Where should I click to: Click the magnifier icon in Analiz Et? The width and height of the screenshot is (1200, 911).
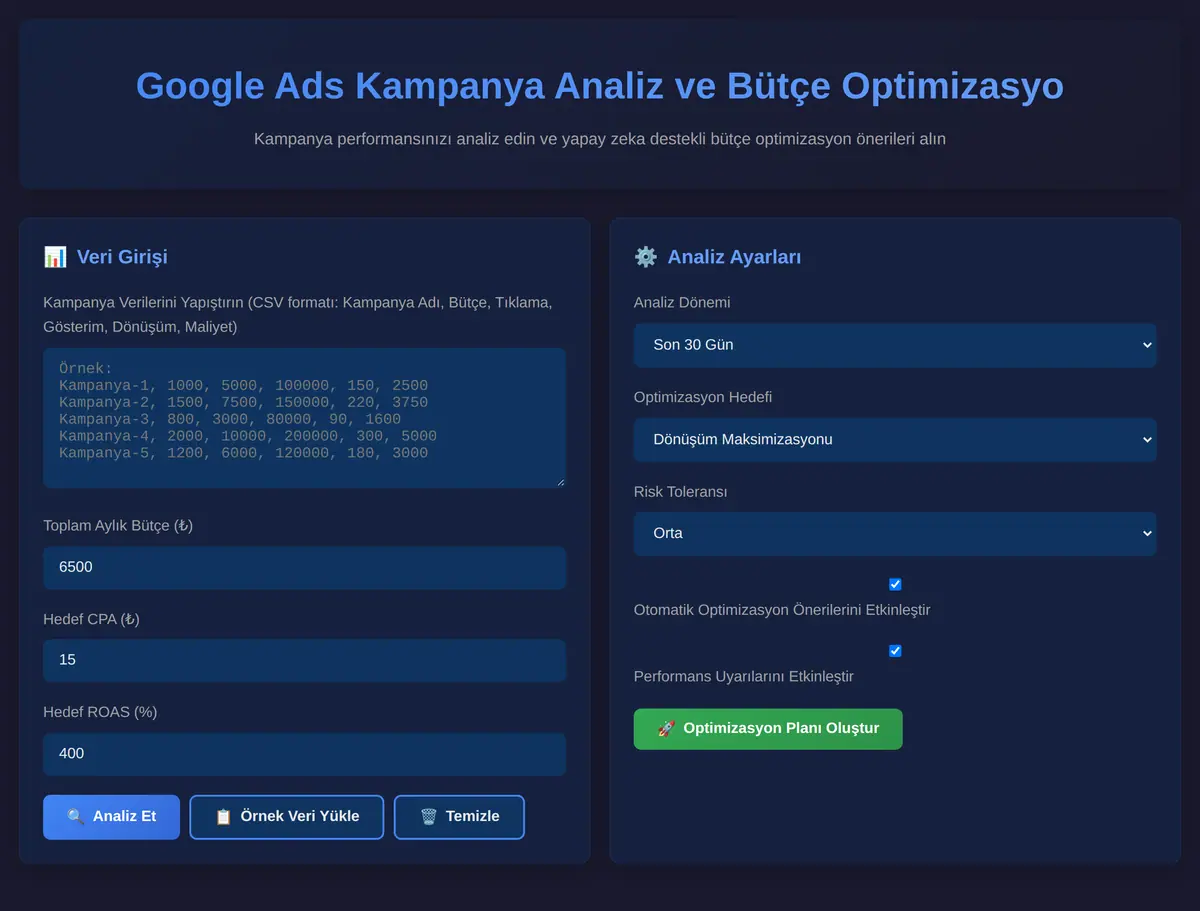75,817
